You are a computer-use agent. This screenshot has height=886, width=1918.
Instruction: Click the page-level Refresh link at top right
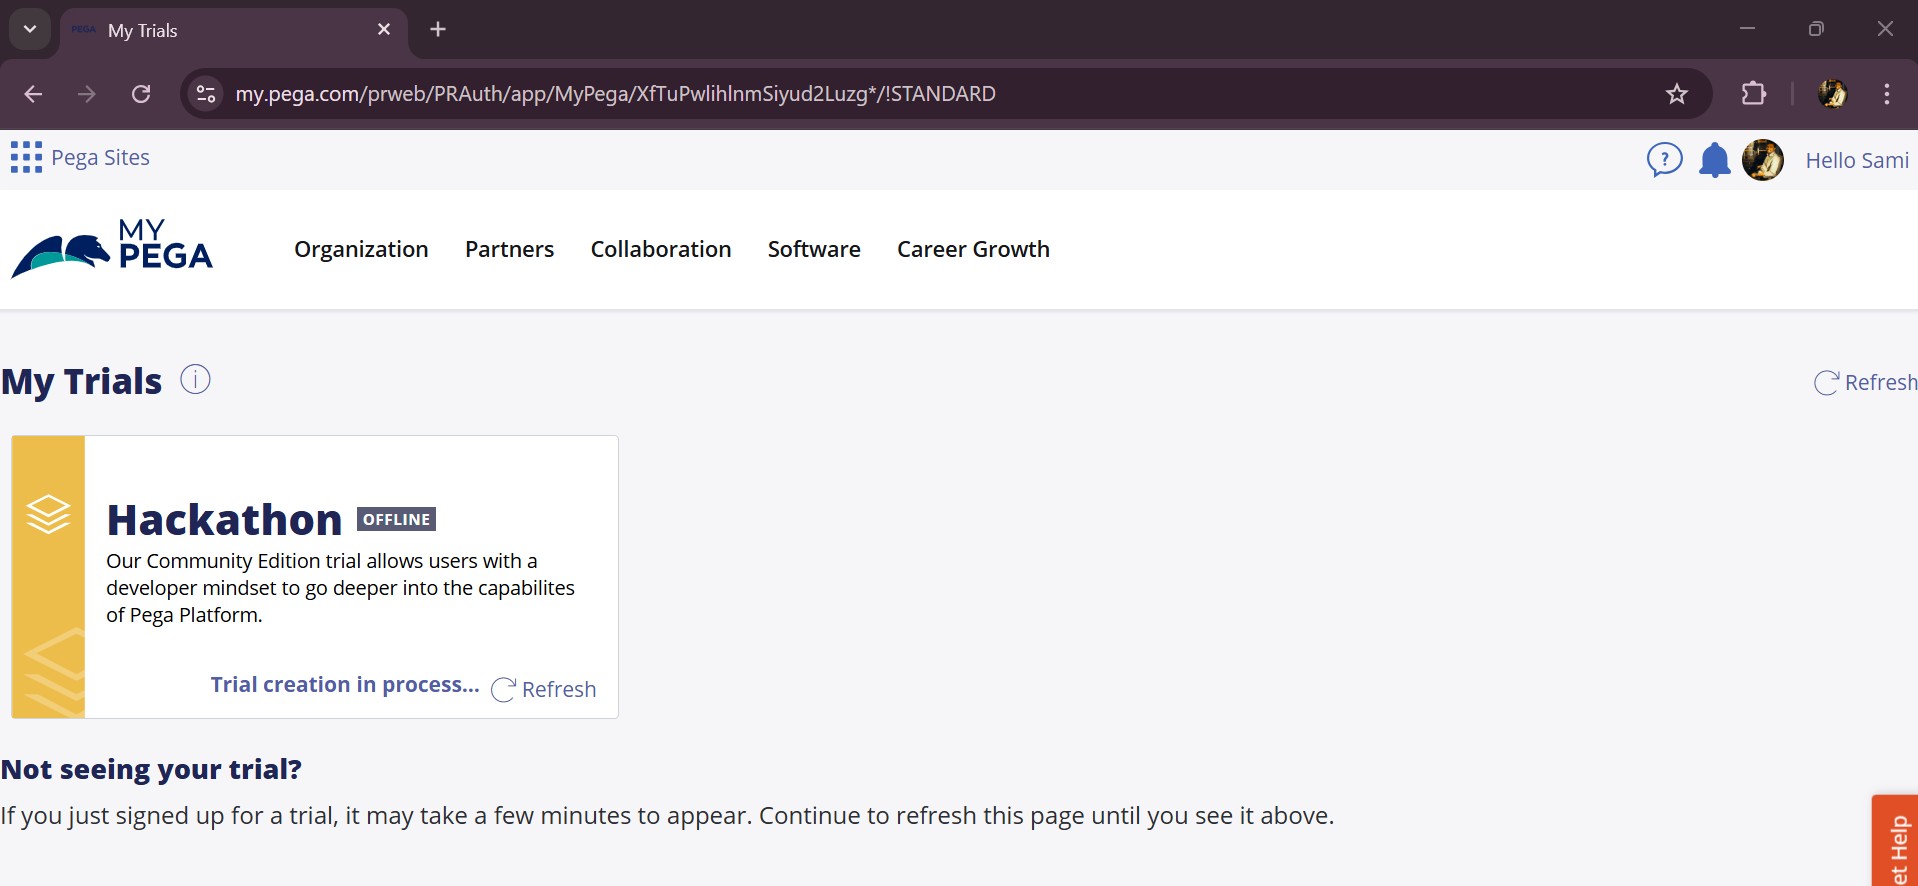pyautogui.click(x=1865, y=383)
